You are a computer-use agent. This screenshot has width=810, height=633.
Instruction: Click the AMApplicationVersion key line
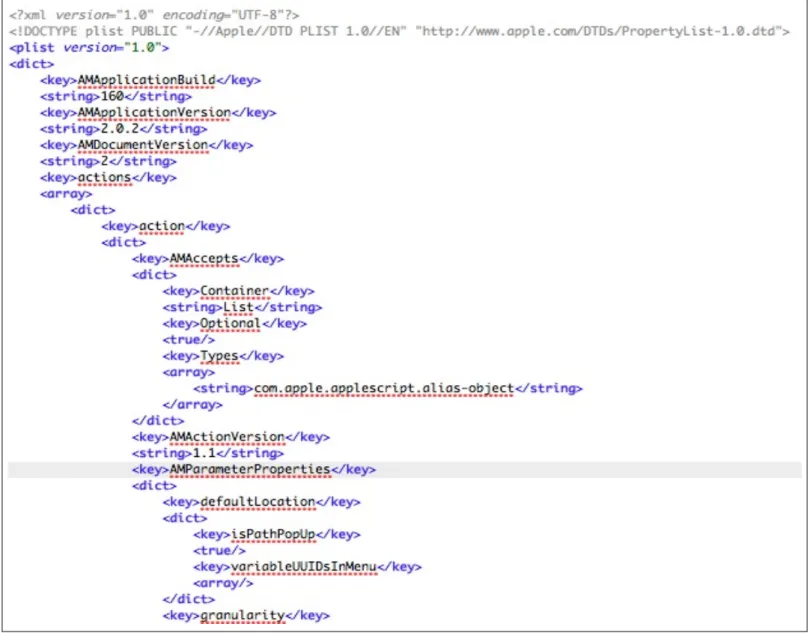pos(158,113)
